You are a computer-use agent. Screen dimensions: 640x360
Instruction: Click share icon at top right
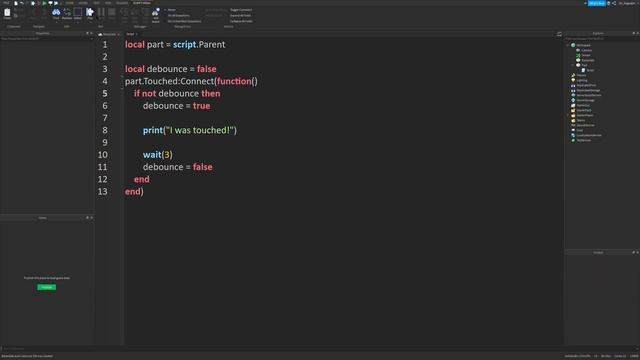pos(614,3)
